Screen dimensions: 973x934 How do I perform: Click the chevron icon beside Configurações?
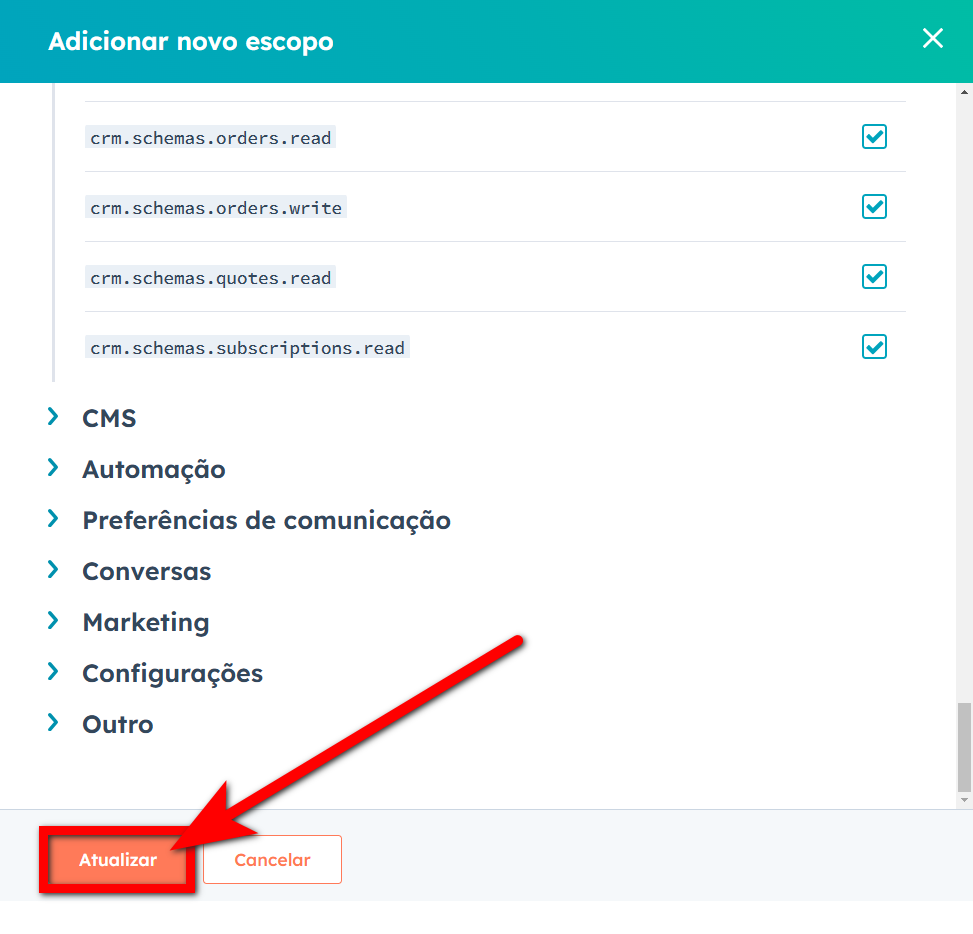point(53,672)
